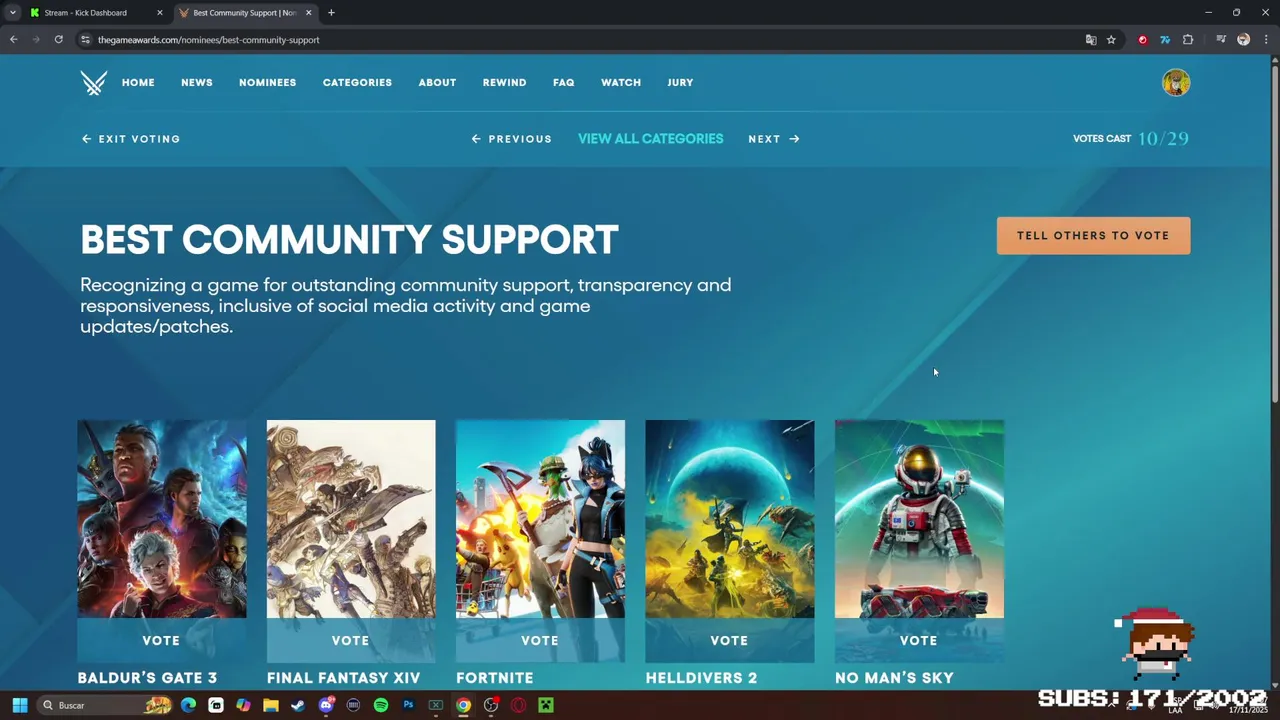Go to the NEXT category
This screenshot has width=1280, height=720.
click(x=774, y=139)
